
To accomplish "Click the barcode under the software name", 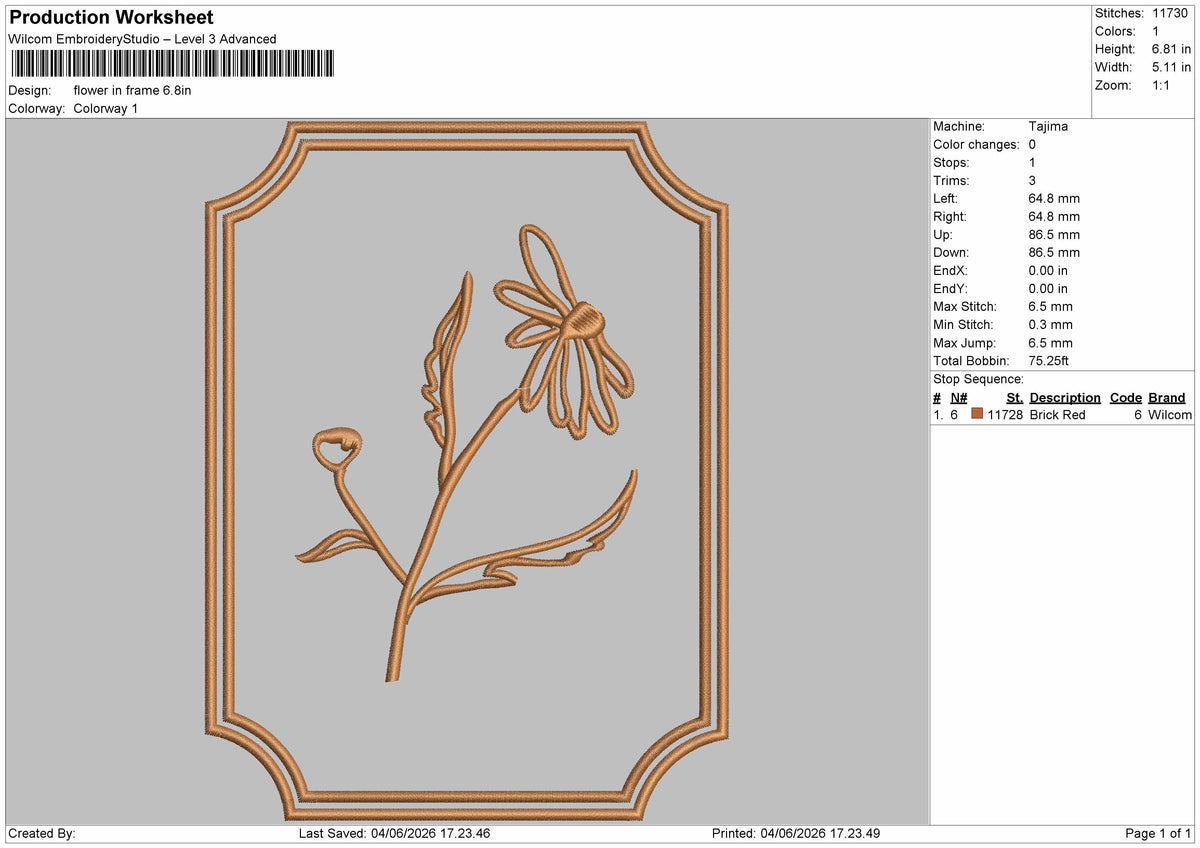I will (x=172, y=65).
